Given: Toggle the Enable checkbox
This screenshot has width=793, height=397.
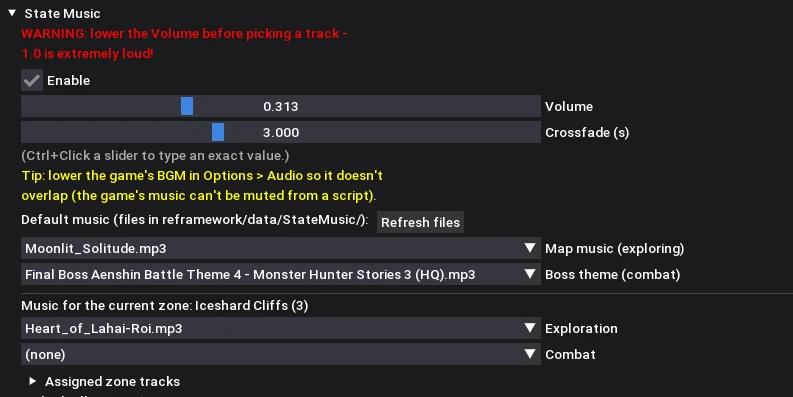Looking at the screenshot, I should (x=32, y=80).
